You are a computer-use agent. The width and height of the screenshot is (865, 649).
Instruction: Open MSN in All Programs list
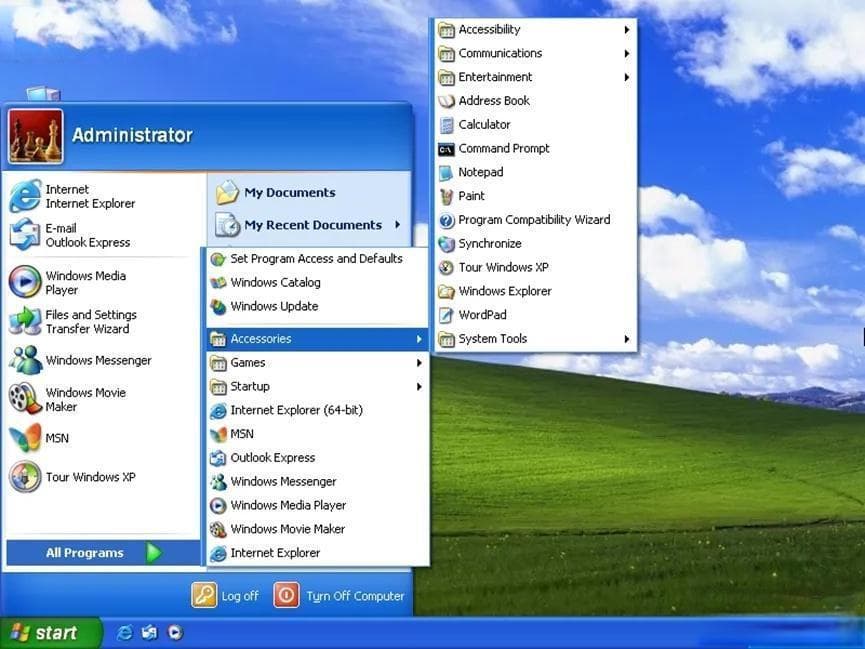[318, 434]
